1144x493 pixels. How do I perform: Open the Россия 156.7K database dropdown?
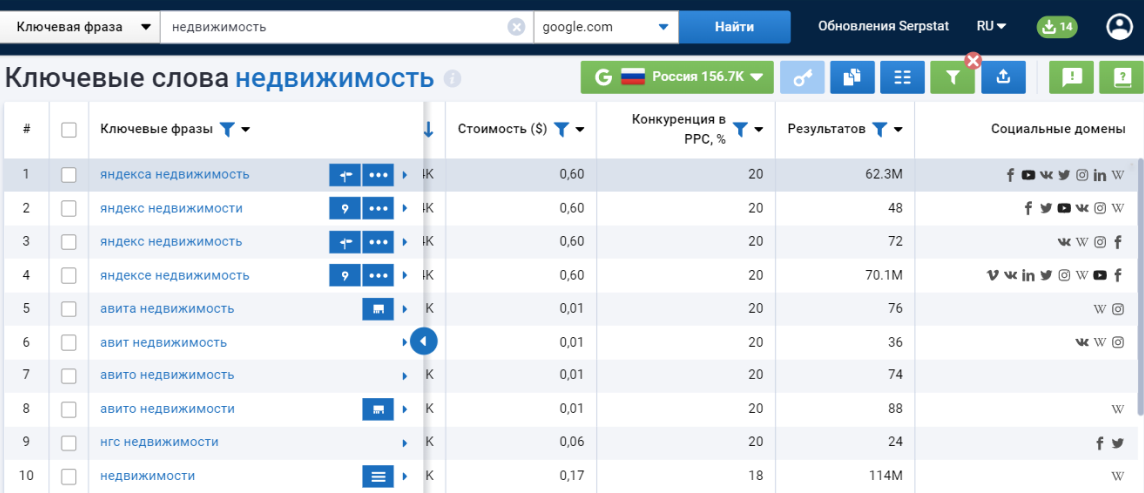tap(677, 77)
